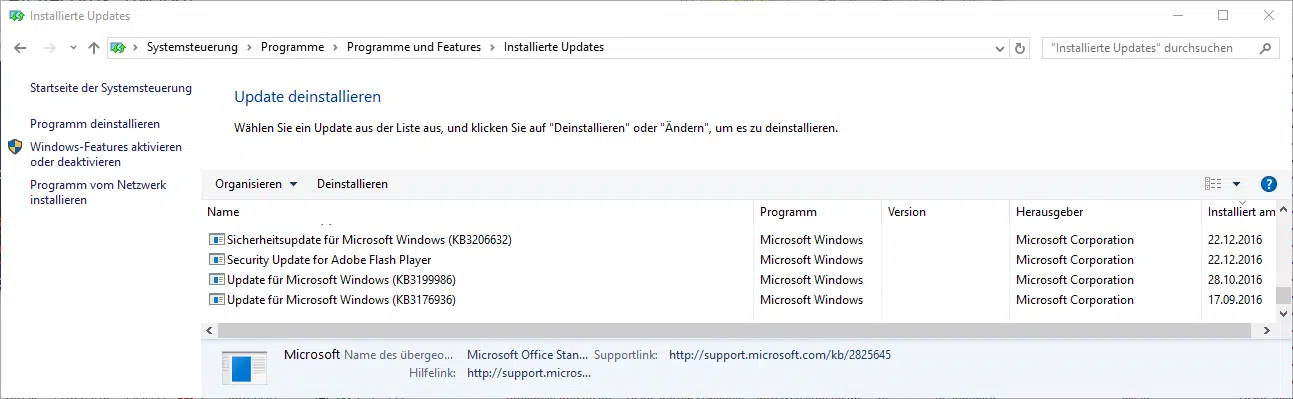Refresh the Installierte Updates list
Viewport: 1293px width, 399px height.
pyautogui.click(x=1020, y=48)
